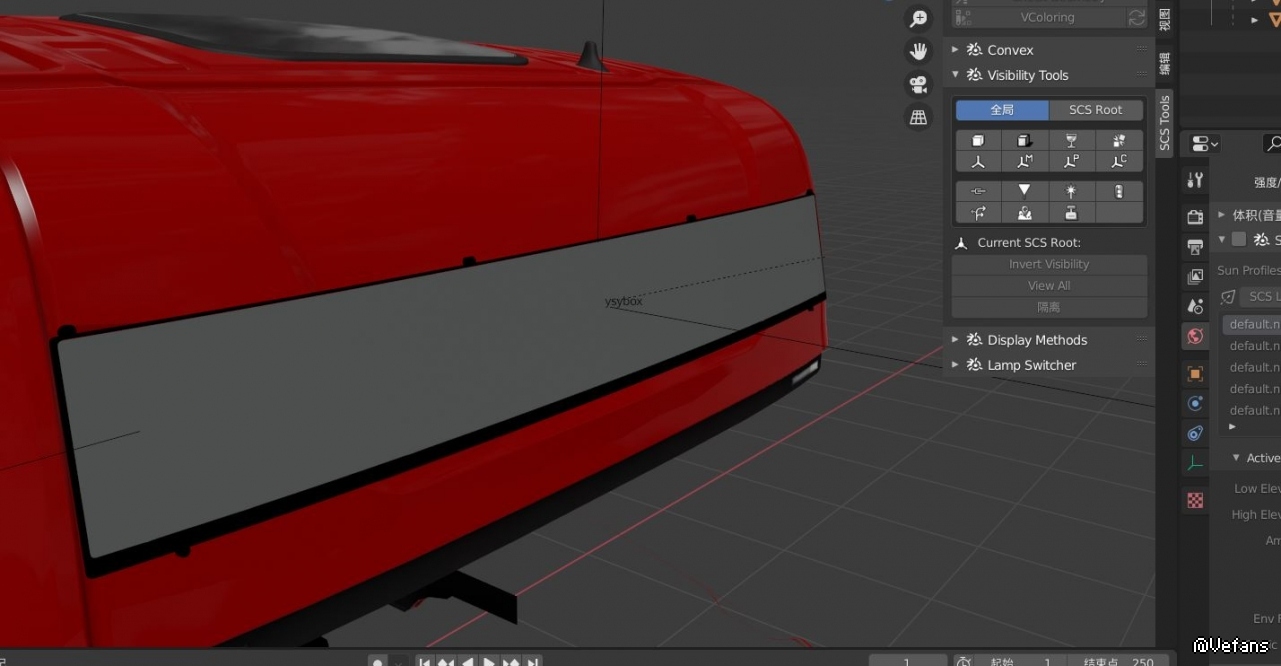Viewport: 1281px width, 666px height.
Task: Open the Texture properties checkerboard icon
Action: coord(1195,500)
